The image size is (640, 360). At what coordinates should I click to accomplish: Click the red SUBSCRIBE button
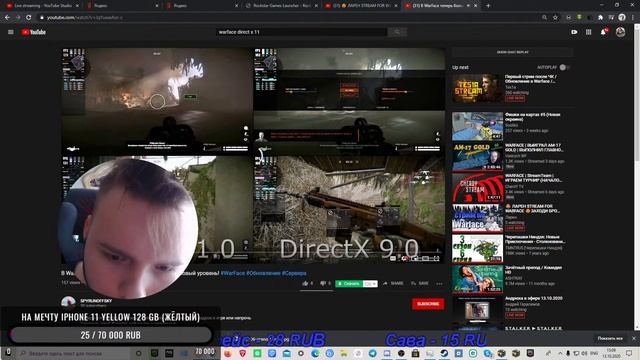[428, 304]
